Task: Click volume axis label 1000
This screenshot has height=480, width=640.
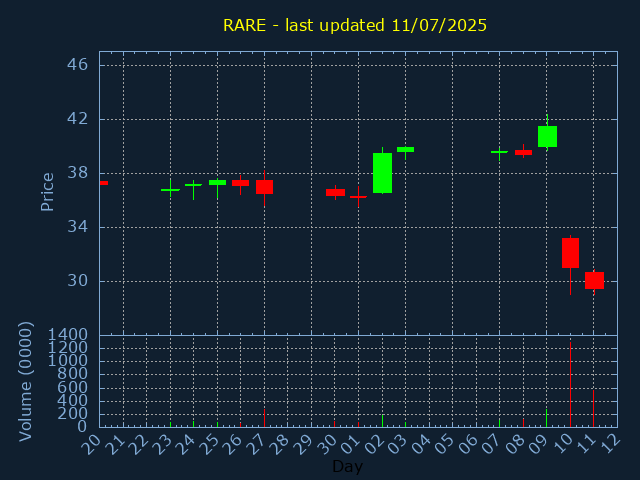Action: point(68,361)
